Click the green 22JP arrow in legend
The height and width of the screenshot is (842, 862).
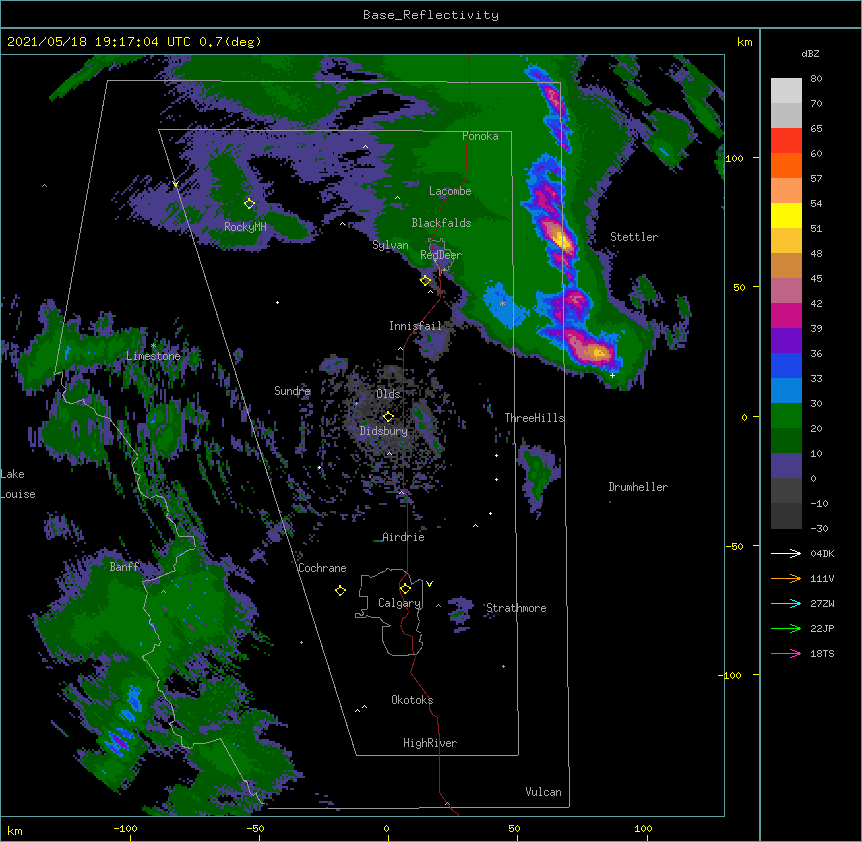click(786, 628)
